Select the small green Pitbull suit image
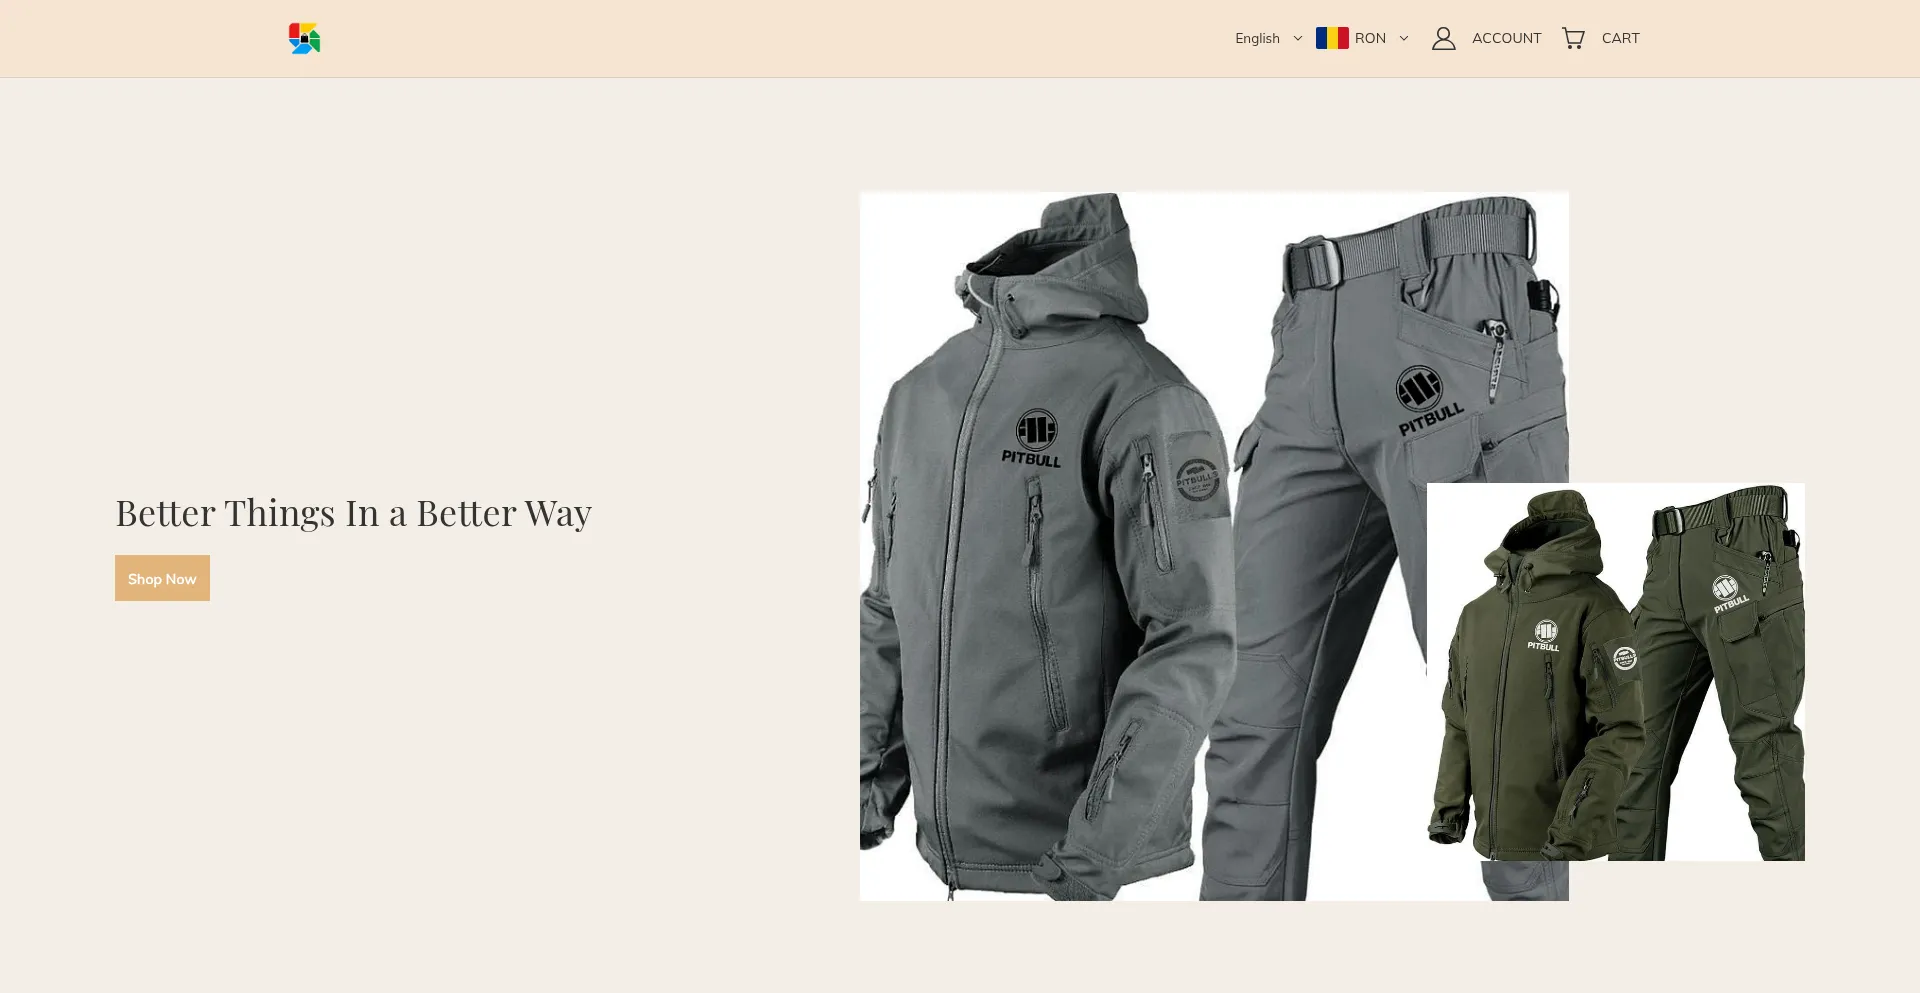The height and width of the screenshot is (993, 1920). pyautogui.click(x=1615, y=672)
